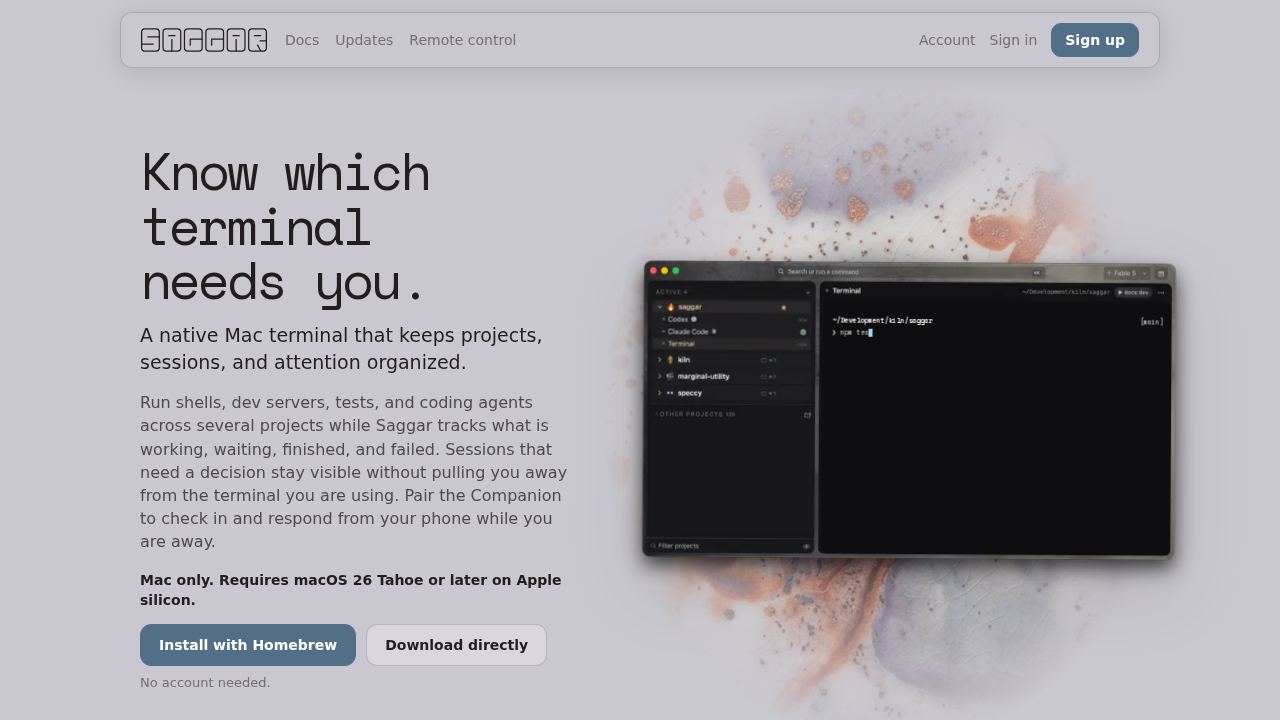The image size is (1280, 720).
Task: Collapse the Active section with its arrow
Action: click(x=808, y=292)
